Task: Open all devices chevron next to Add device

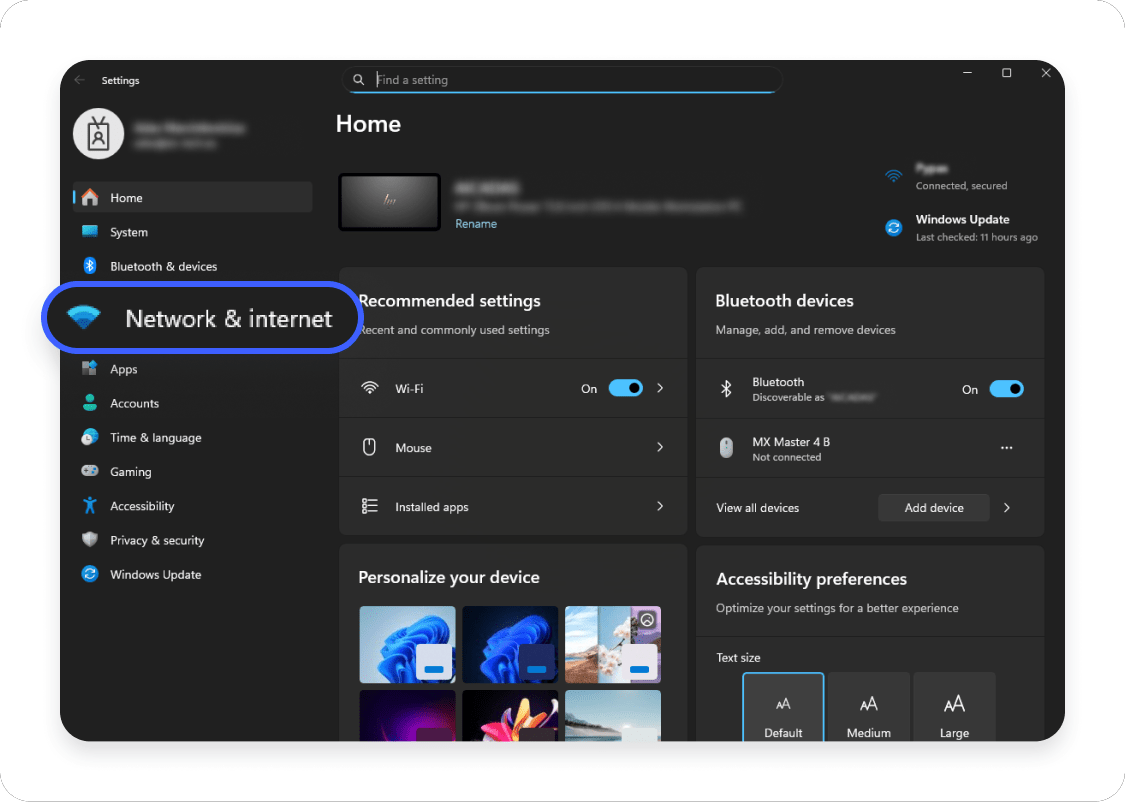Action: coord(1007,508)
